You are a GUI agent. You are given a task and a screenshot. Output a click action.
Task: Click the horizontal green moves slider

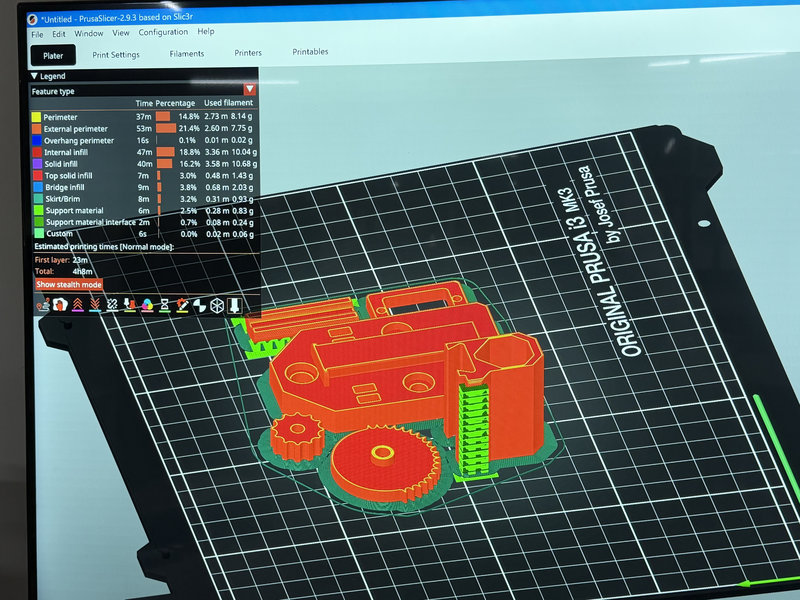[x=769, y=582]
